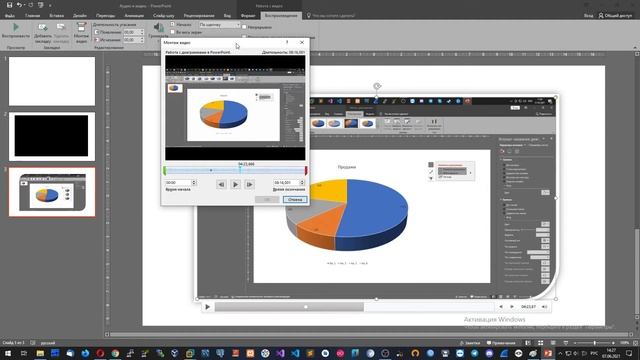Open the Переходы ribbon tab

pyautogui.click(x=105, y=16)
